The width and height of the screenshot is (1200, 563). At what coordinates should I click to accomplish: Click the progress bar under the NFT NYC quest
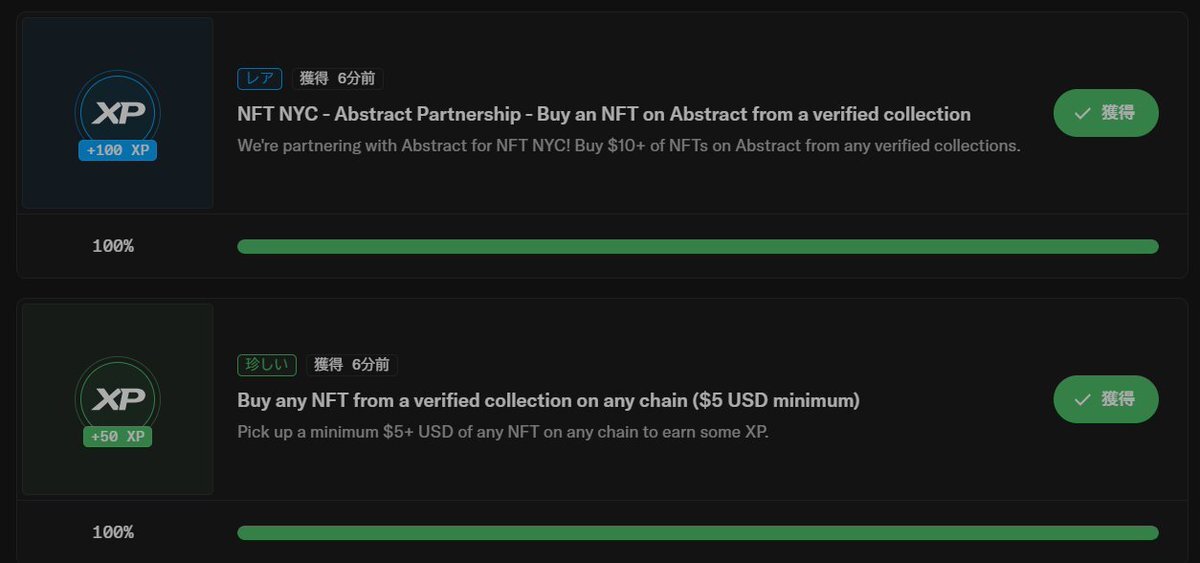698,246
